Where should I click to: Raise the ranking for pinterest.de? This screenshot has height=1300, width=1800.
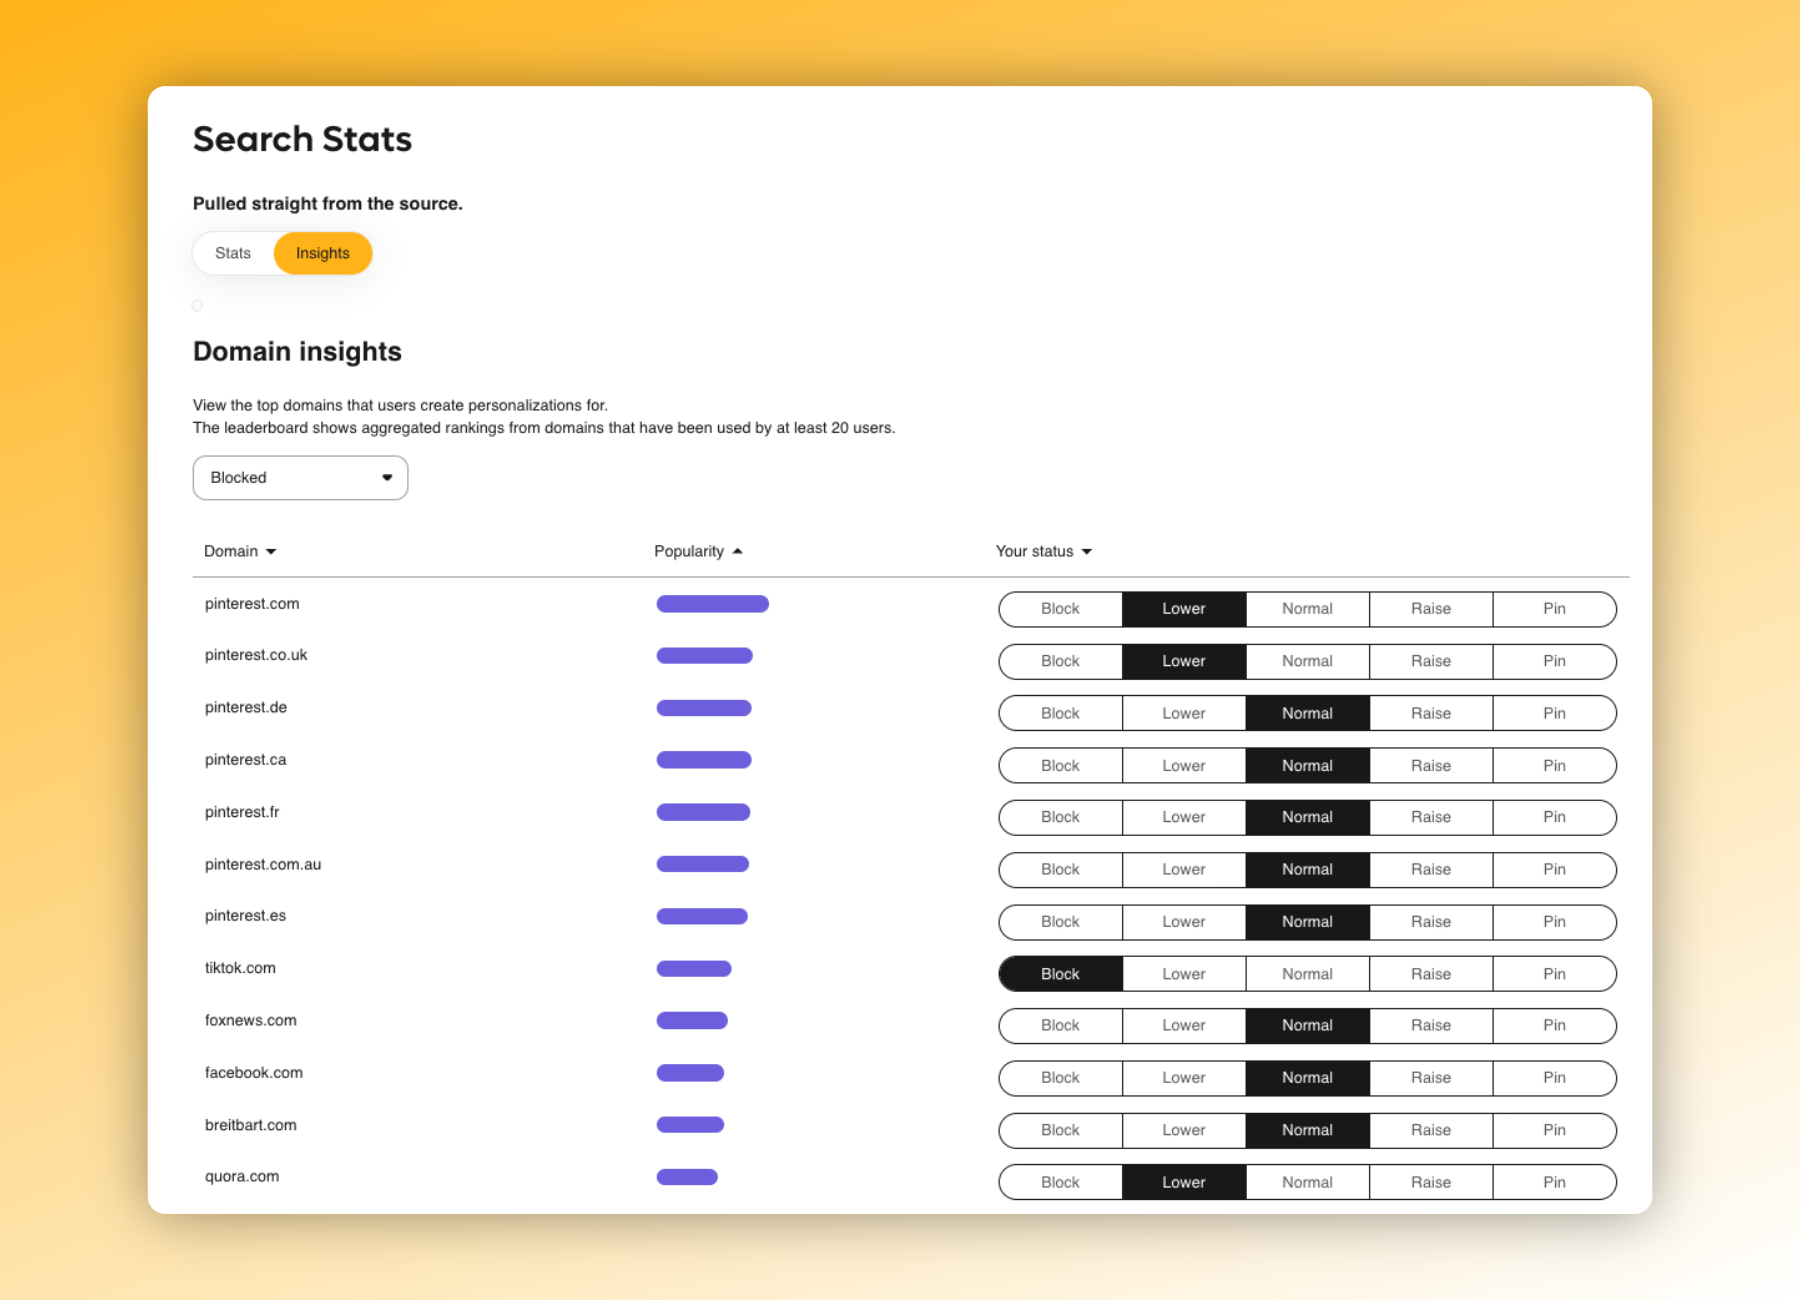(x=1431, y=713)
